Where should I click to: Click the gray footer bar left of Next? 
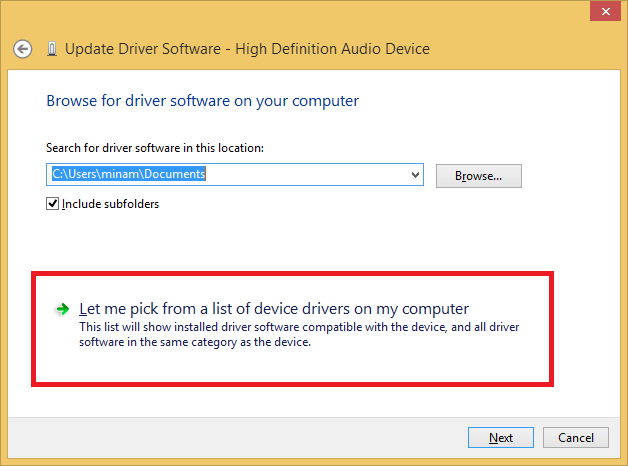236,438
